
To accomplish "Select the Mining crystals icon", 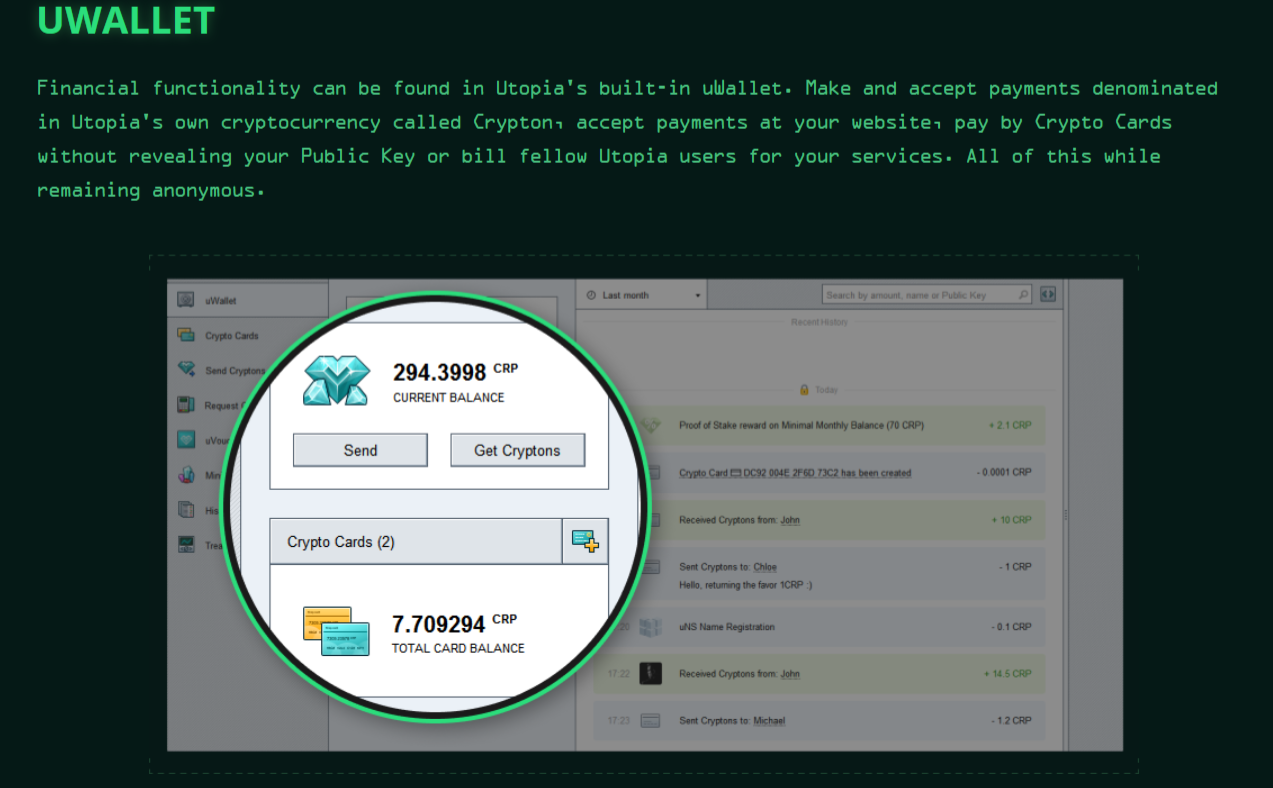I will [185, 474].
